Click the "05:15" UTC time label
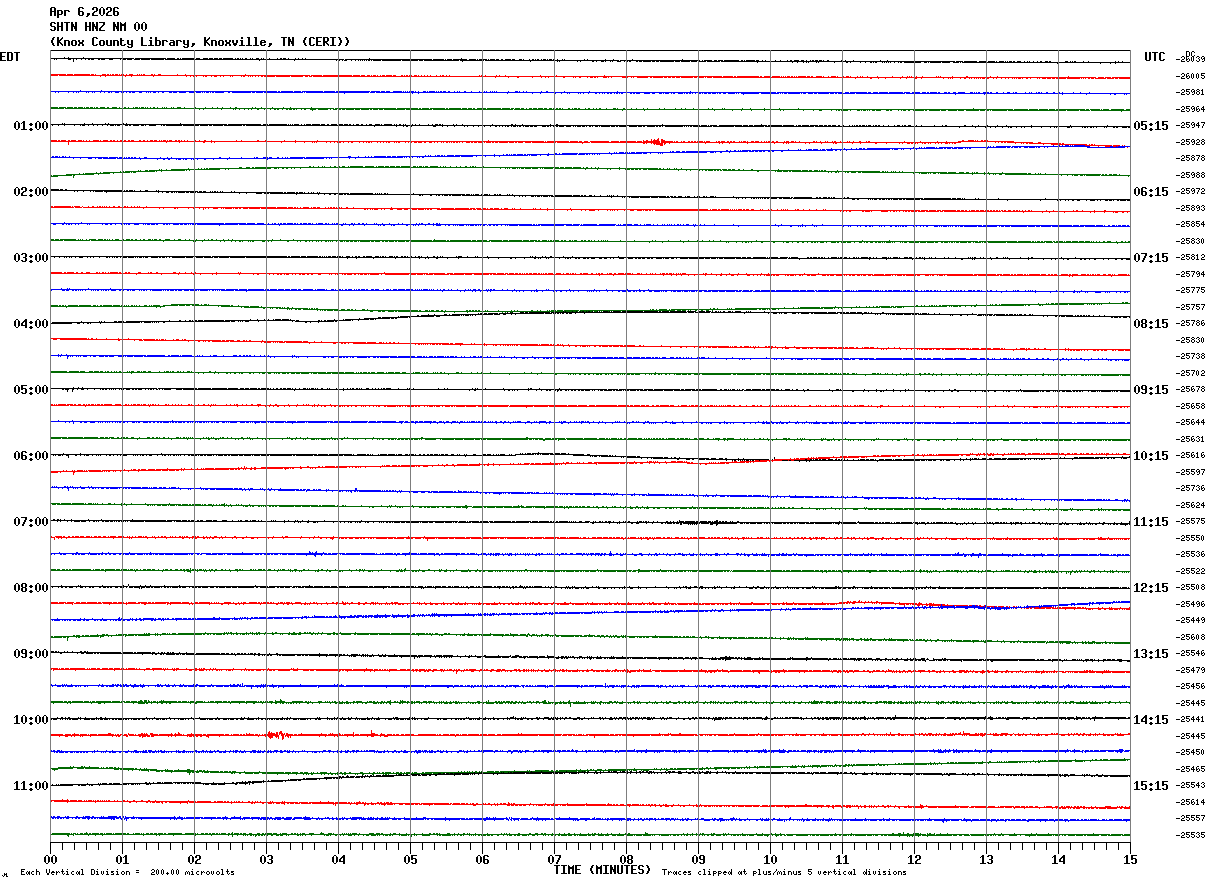The height and width of the screenshot is (886, 1210). 1151,126
